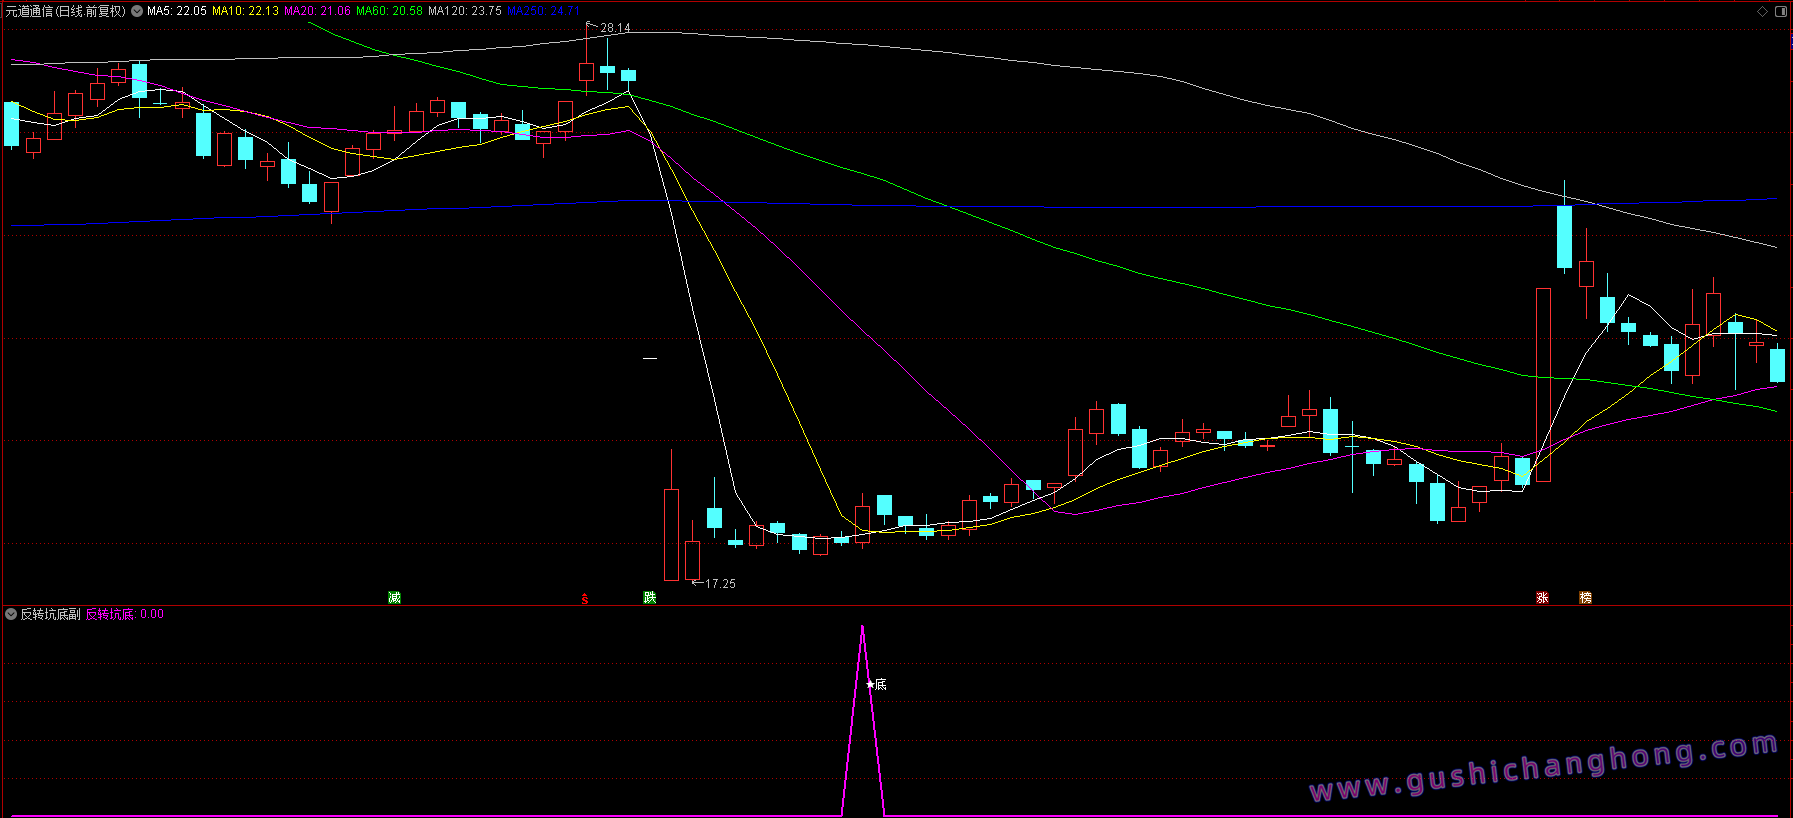Select the magenta MA20: 21.06 label

pyautogui.click(x=317, y=11)
